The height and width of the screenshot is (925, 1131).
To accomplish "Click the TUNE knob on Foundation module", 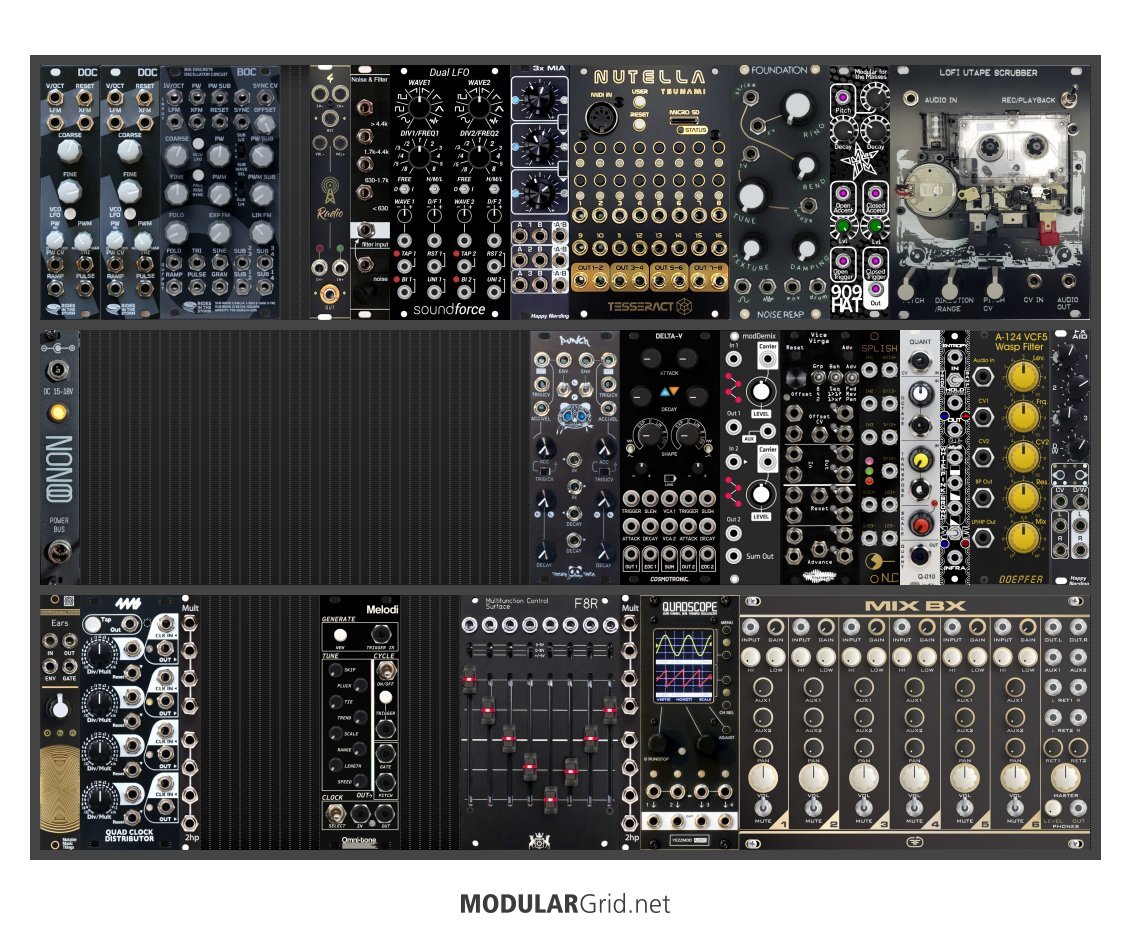I will 751,196.
